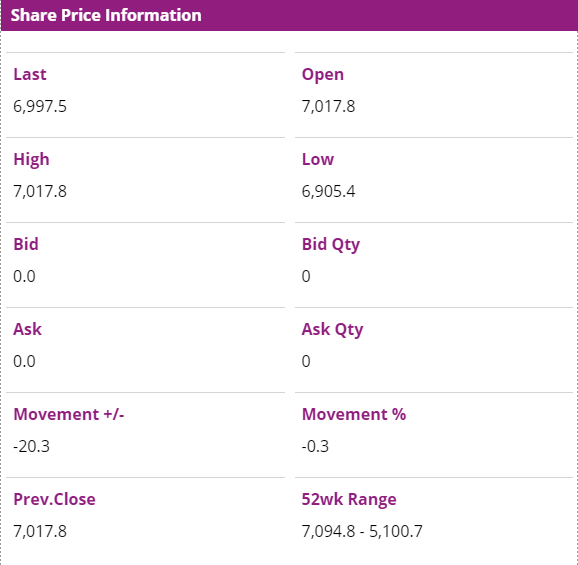The width and height of the screenshot is (578, 565).
Task: Select the Prev.Close value 7,017.8
Action: click(x=40, y=531)
